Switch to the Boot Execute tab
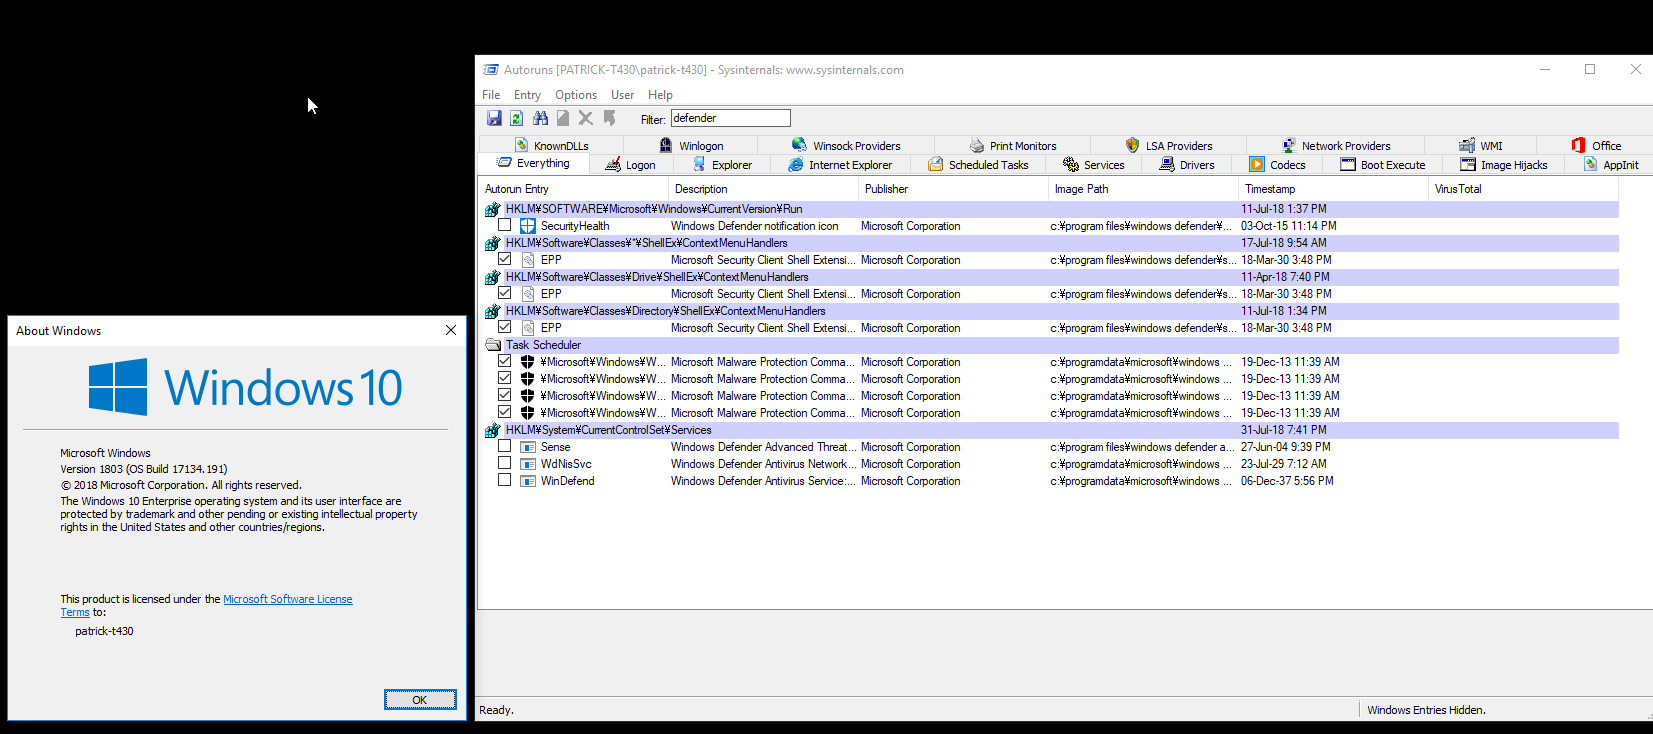The image size is (1653, 734). point(1383,165)
